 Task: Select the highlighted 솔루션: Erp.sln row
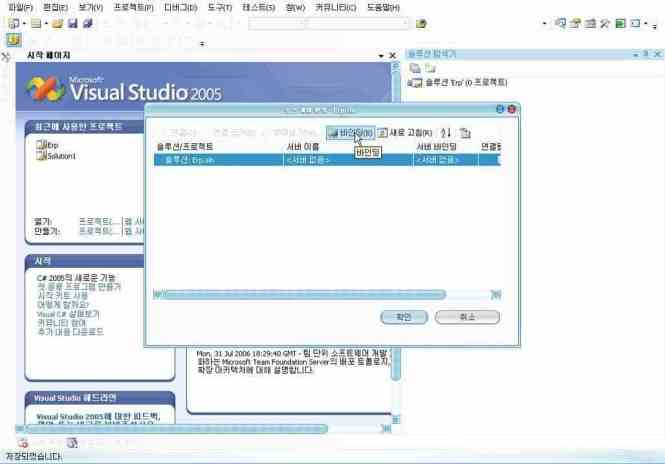[327, 160]
